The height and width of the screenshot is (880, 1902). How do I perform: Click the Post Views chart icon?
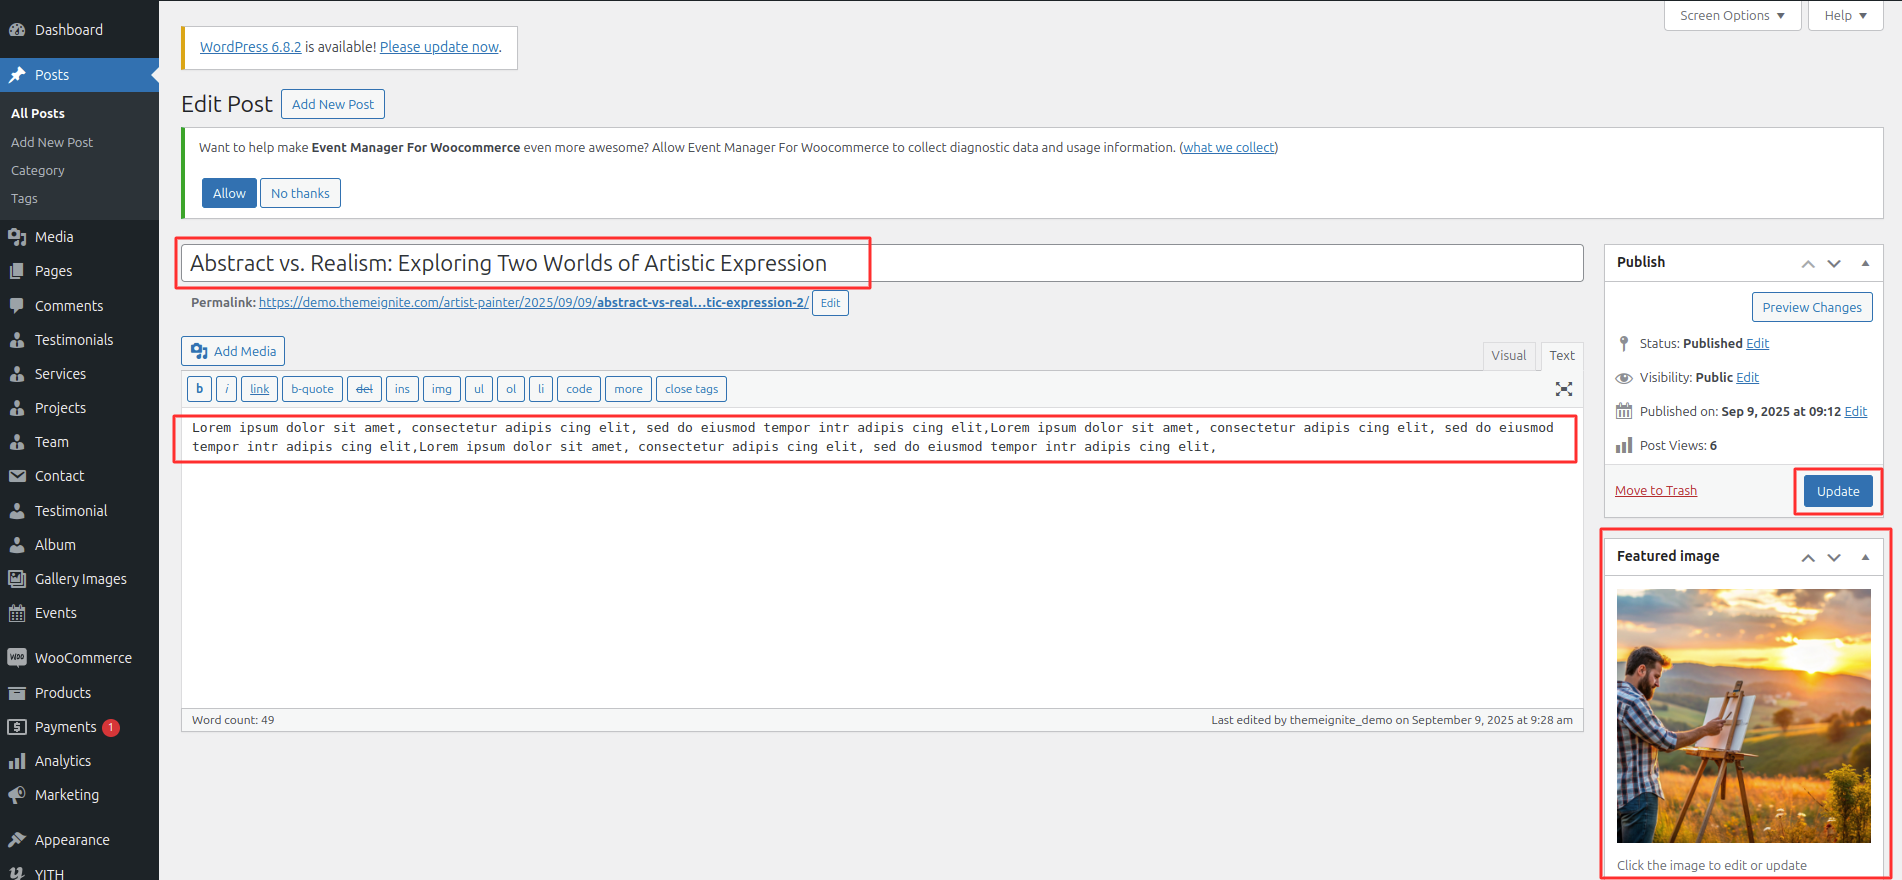tap(1624, 445)
